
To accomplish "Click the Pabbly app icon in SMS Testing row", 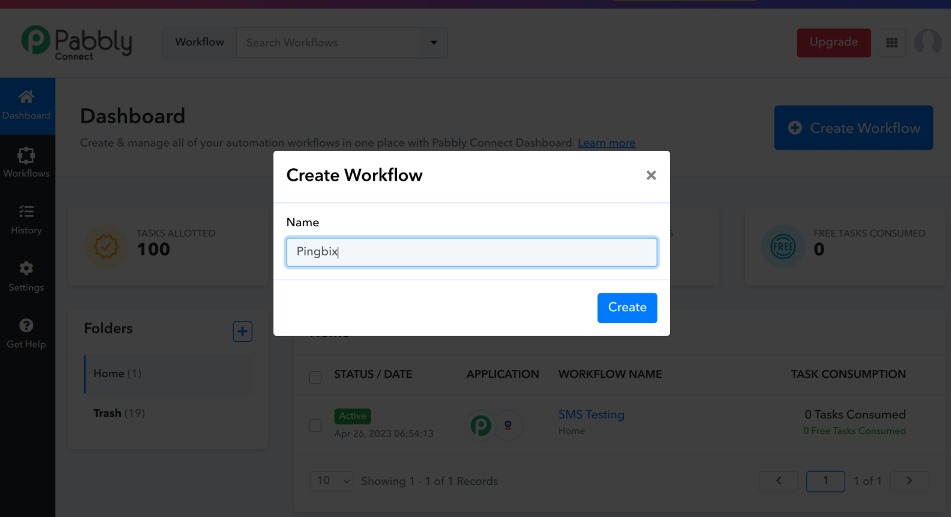I will 481,425.
